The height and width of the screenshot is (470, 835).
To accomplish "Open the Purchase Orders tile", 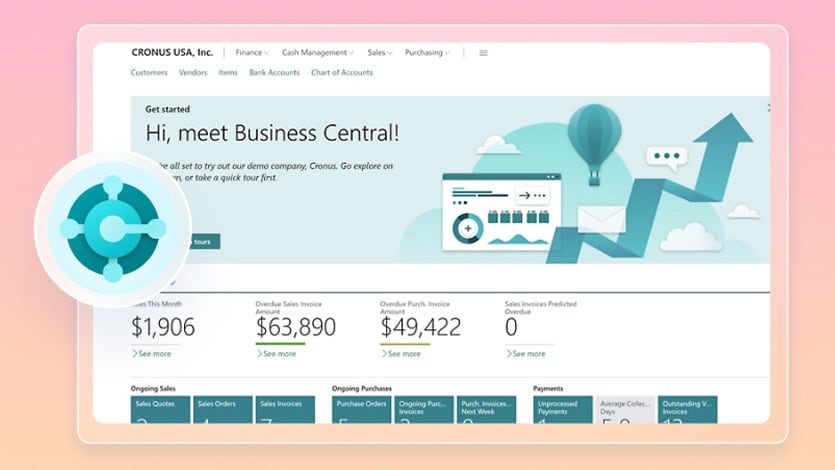I will pyautogui.click(x=362, y=409).
